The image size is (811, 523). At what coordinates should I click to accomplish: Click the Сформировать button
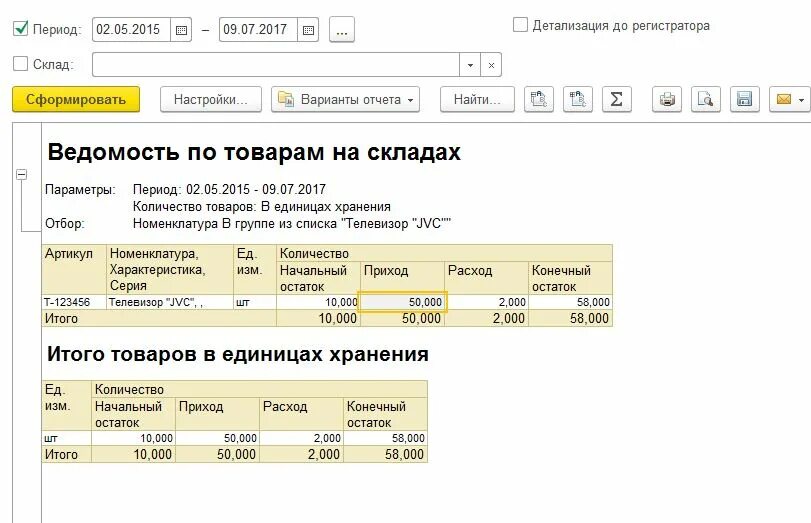click(76, 99)
